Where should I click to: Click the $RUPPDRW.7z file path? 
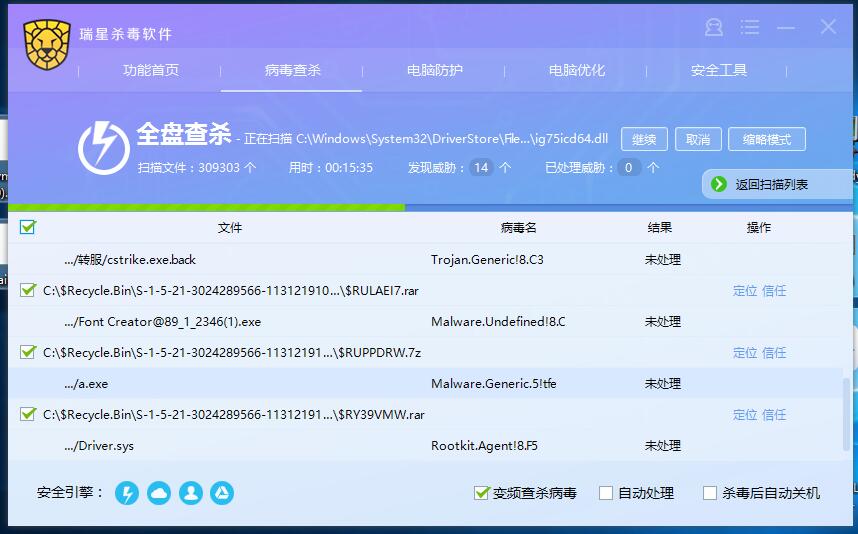[x=232, y=353]
